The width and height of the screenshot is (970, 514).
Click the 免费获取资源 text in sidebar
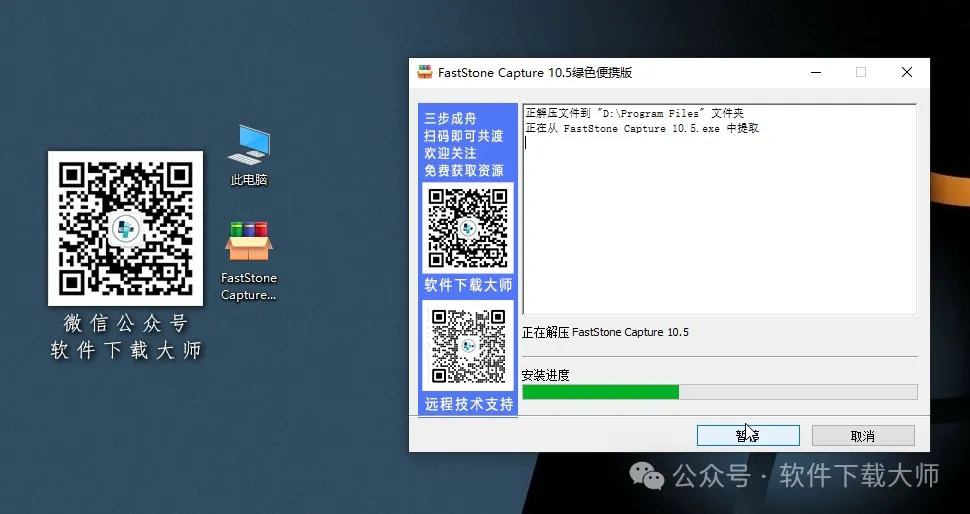click(463, 170)
